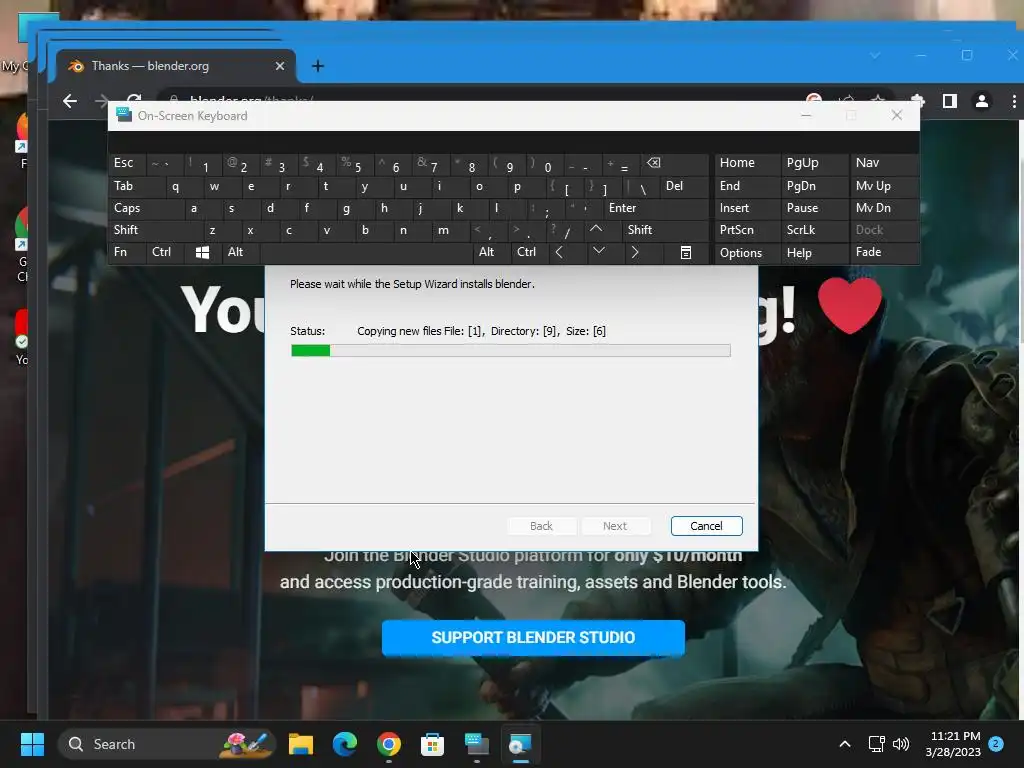This screenshot has height=768, width=1024.
Task: Click the PgDn key
Action: click(x=814, y=186)
